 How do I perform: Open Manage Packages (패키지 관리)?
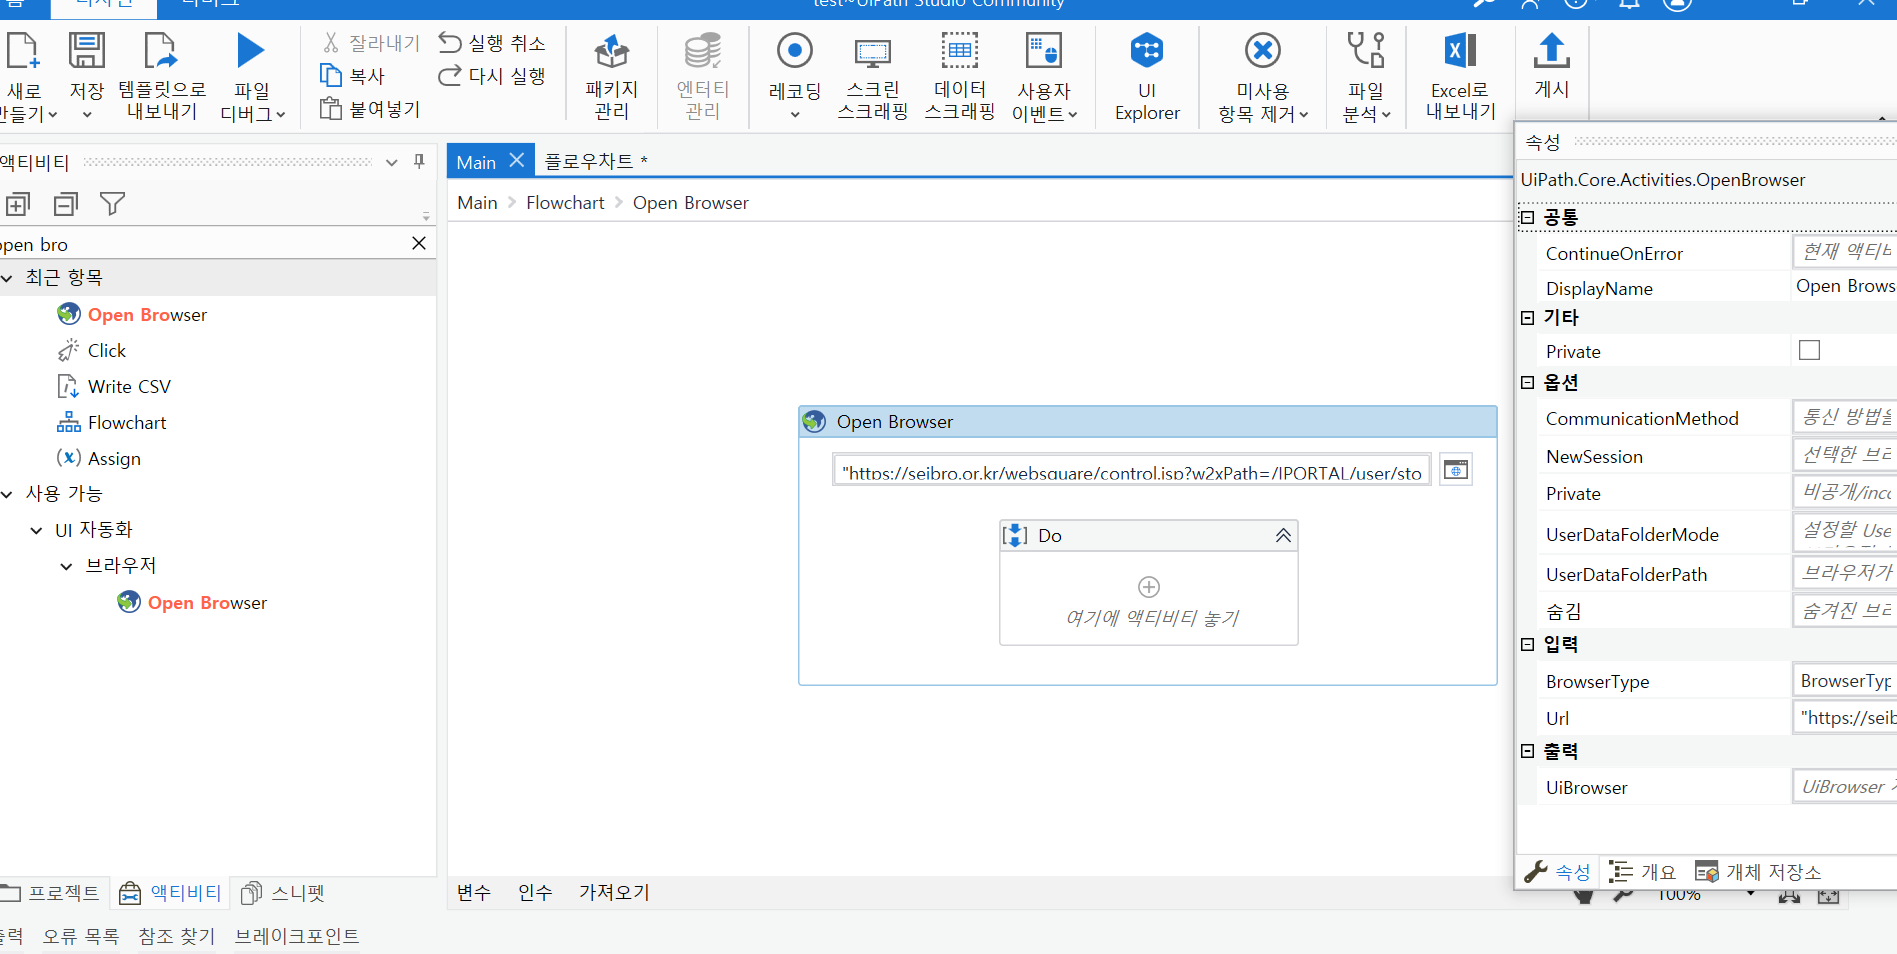pos(611,75)
